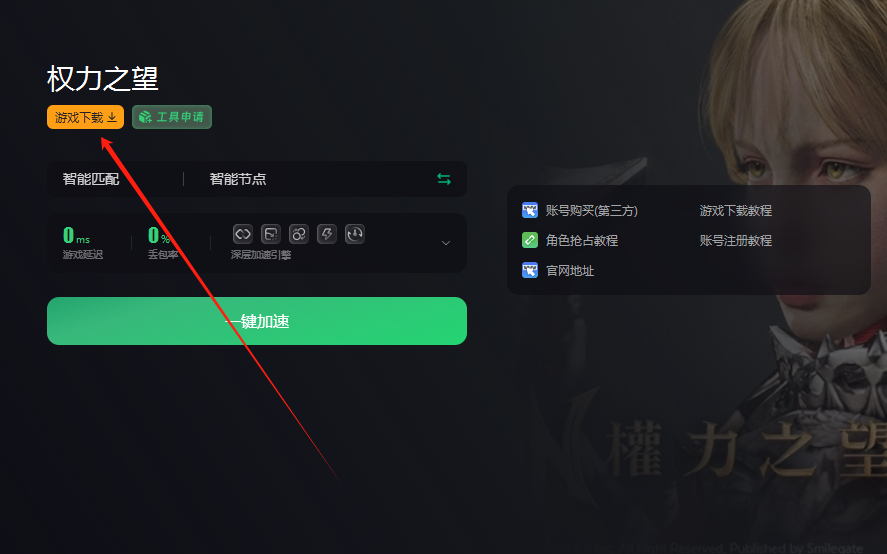Click the lightning bolt engine icon
Viewport: 887px width, 554px height.
(327, 234)
